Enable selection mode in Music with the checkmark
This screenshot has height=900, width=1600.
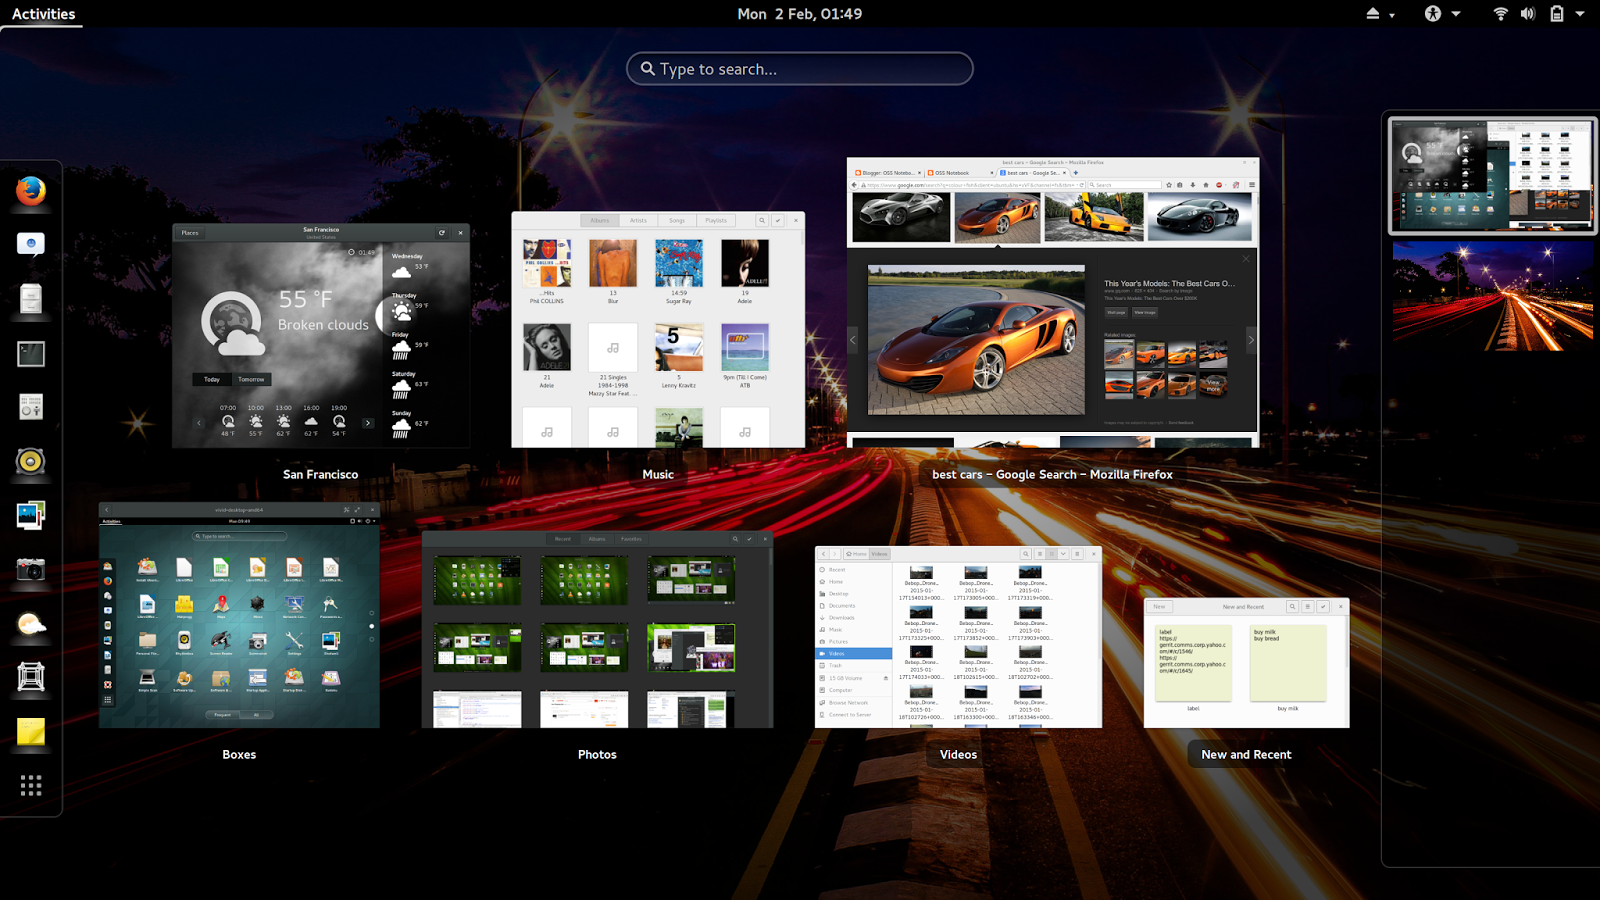coord(778,220)
